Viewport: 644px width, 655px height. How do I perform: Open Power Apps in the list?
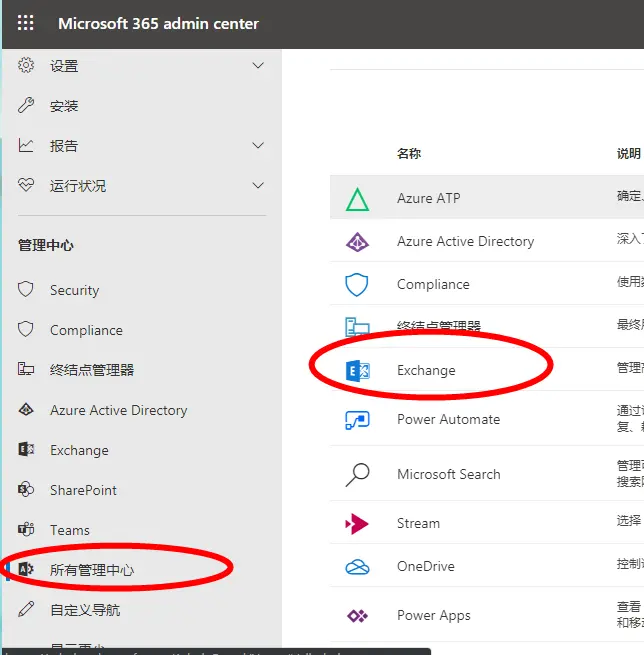(434, 616)
